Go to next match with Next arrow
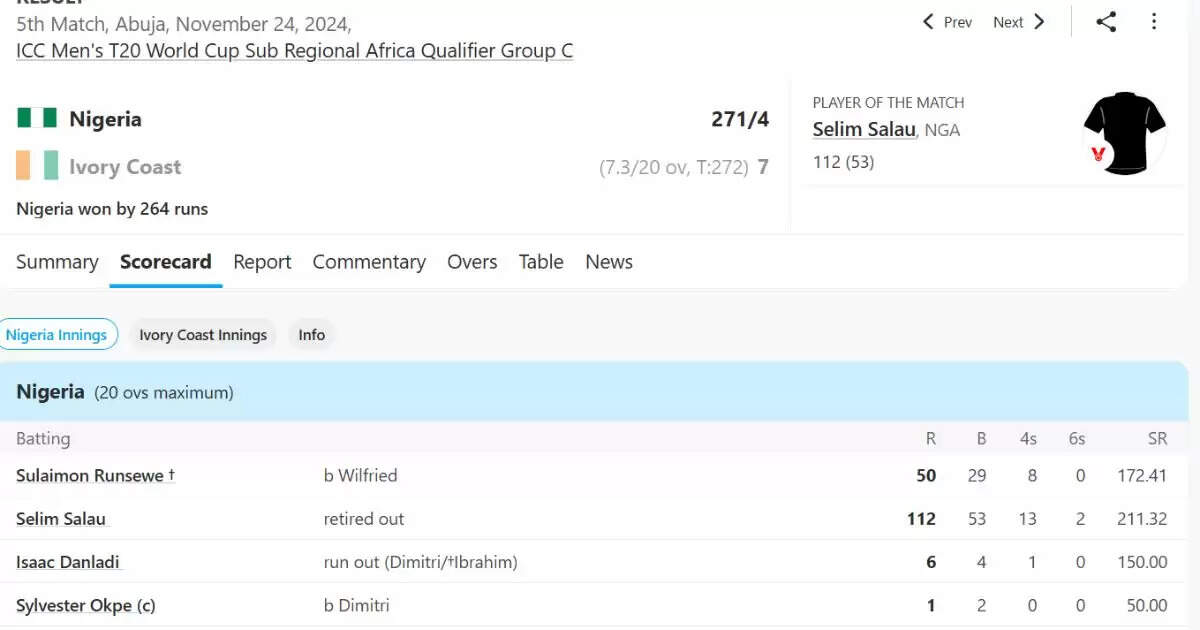Screen dimensions: 1200x630 [x=1019, y=22]
